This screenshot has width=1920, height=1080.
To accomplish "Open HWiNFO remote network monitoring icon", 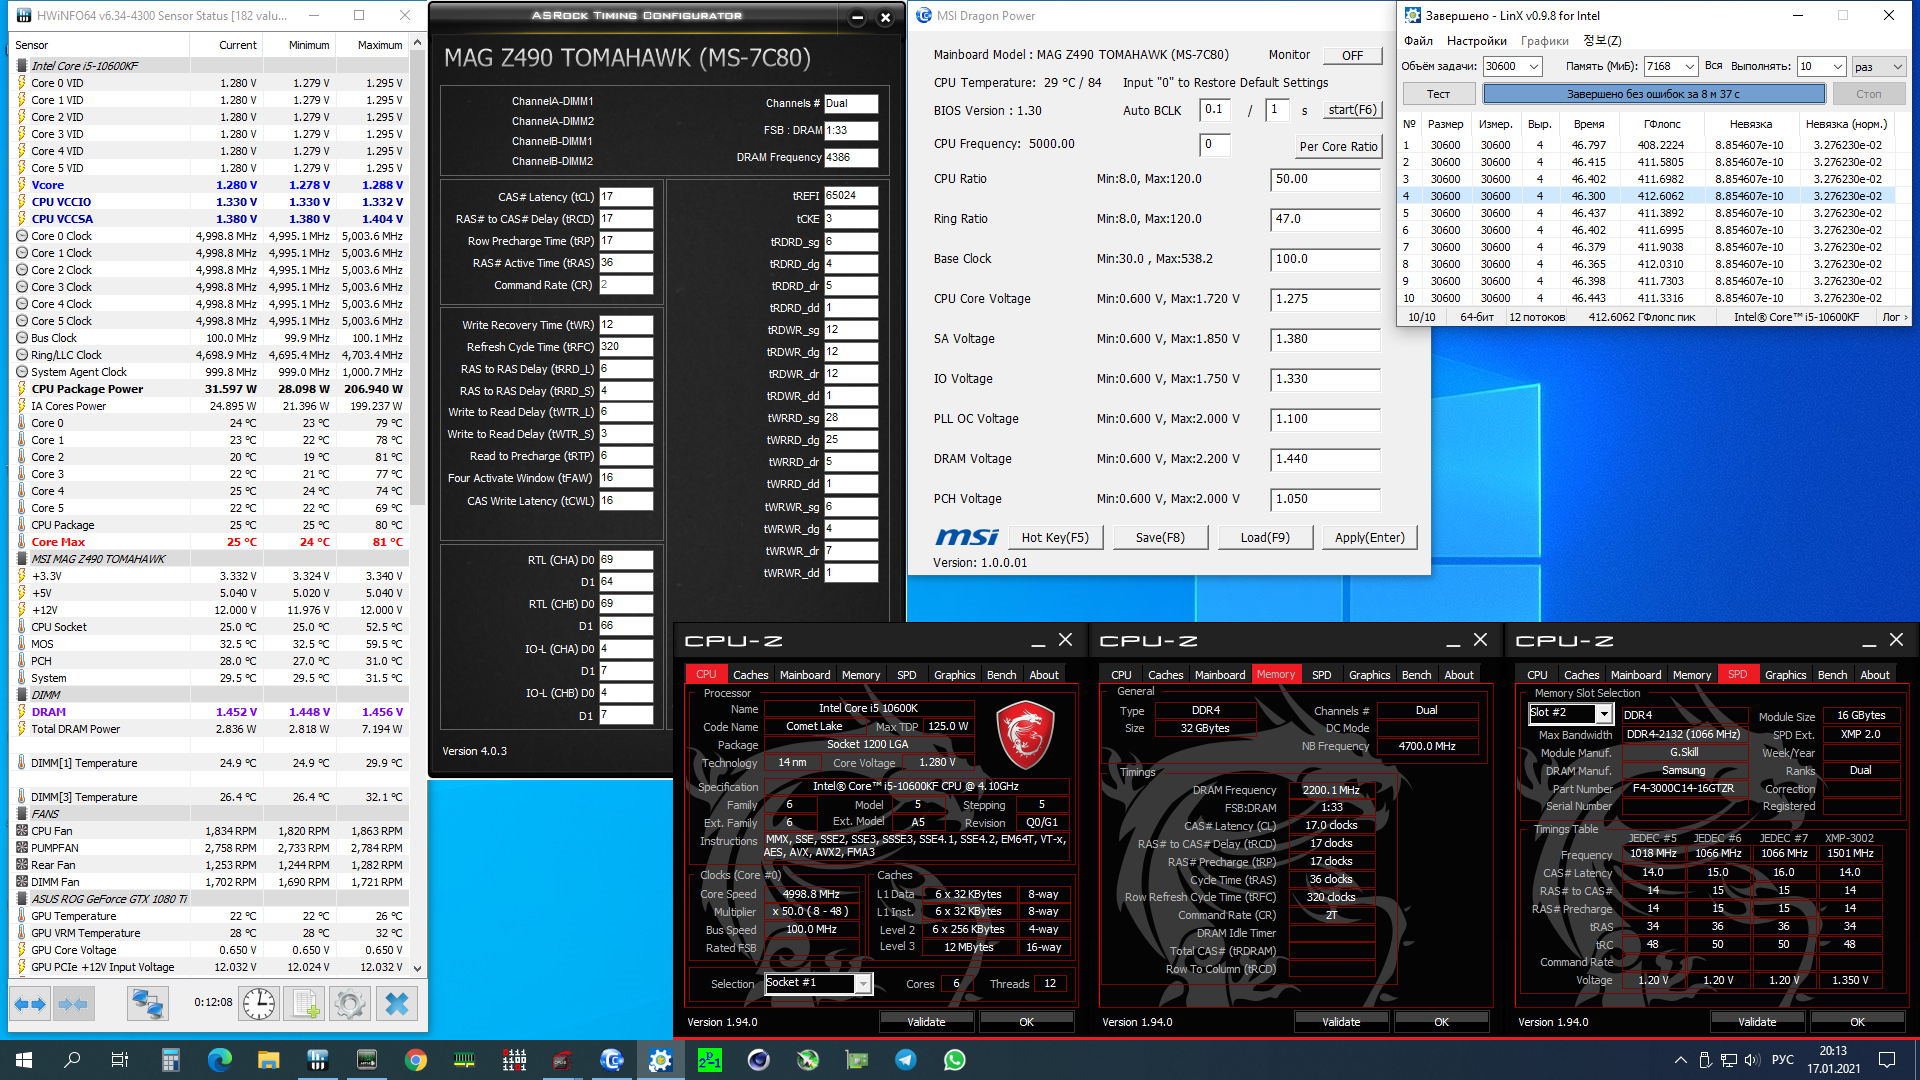I will (x=148, y=1003).
